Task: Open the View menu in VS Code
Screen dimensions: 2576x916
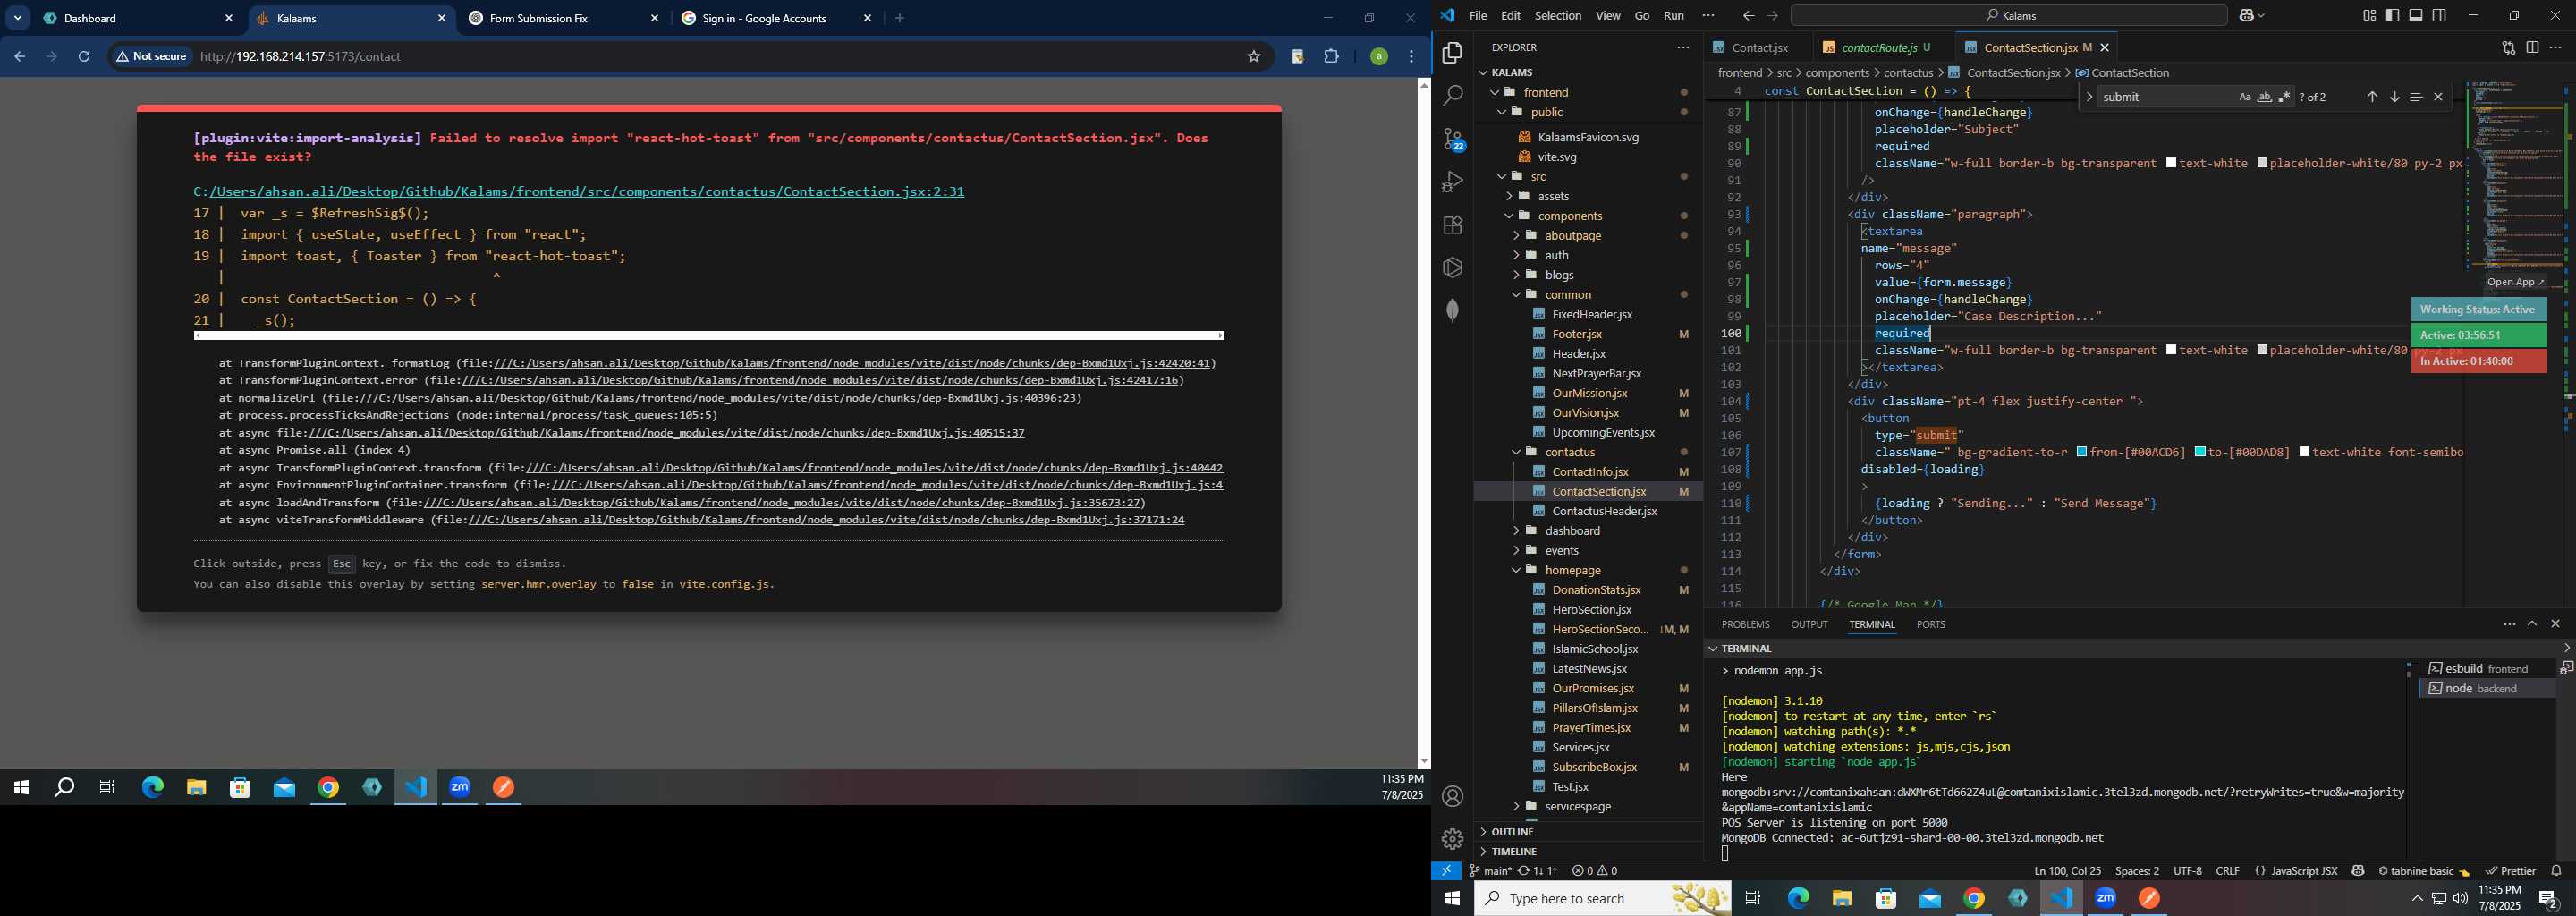Action: click(1608, 16)
